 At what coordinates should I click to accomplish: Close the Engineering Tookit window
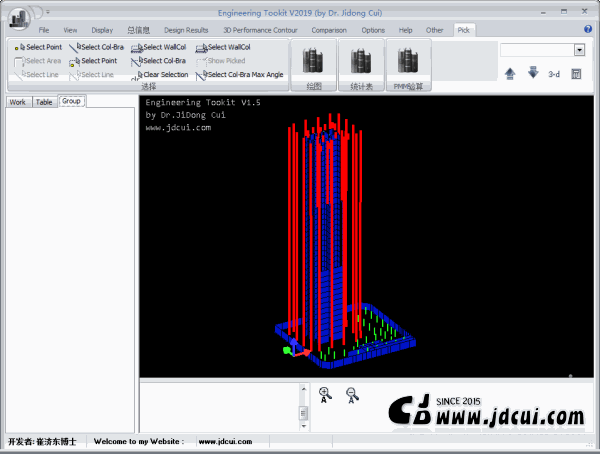584,11
